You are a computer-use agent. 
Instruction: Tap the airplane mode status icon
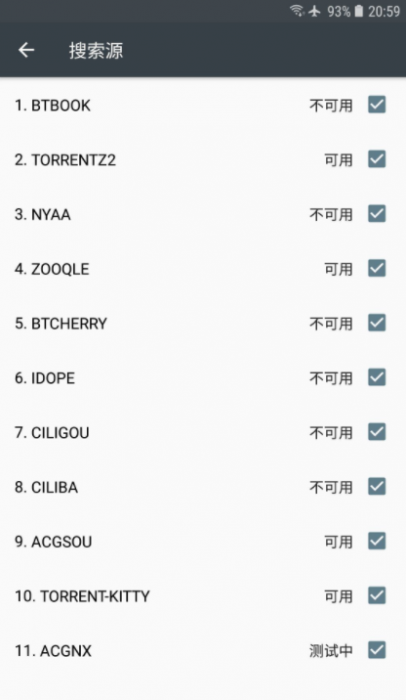315,11
